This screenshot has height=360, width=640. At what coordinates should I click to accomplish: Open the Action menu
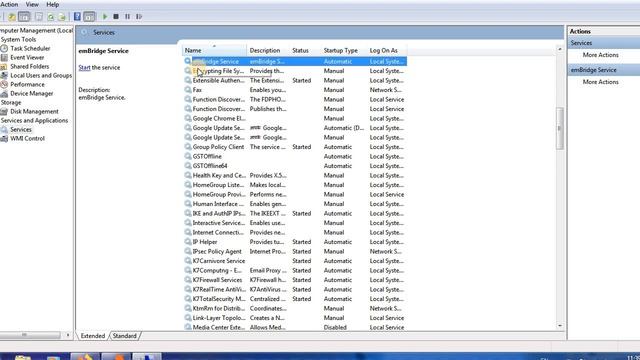(x=9, y=4)
